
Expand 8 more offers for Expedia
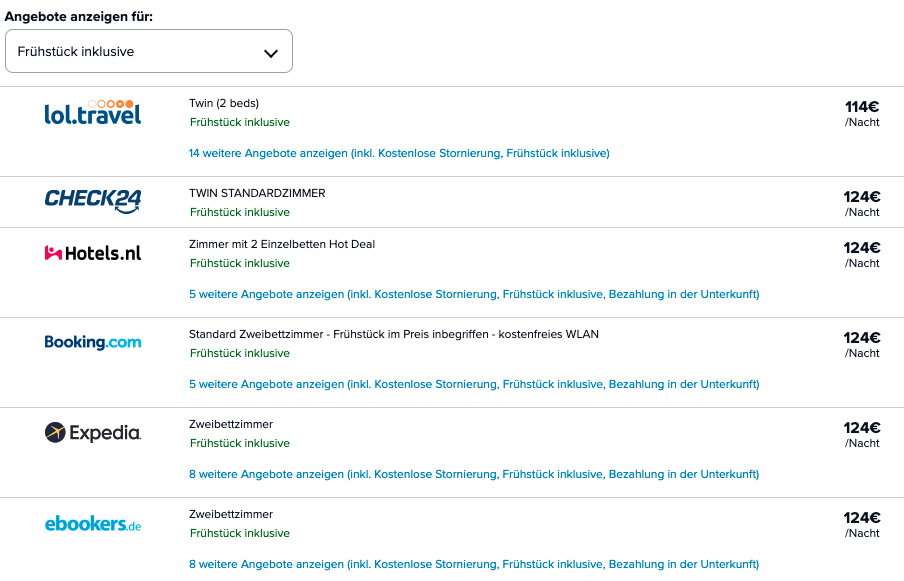(x=474, y=474)
